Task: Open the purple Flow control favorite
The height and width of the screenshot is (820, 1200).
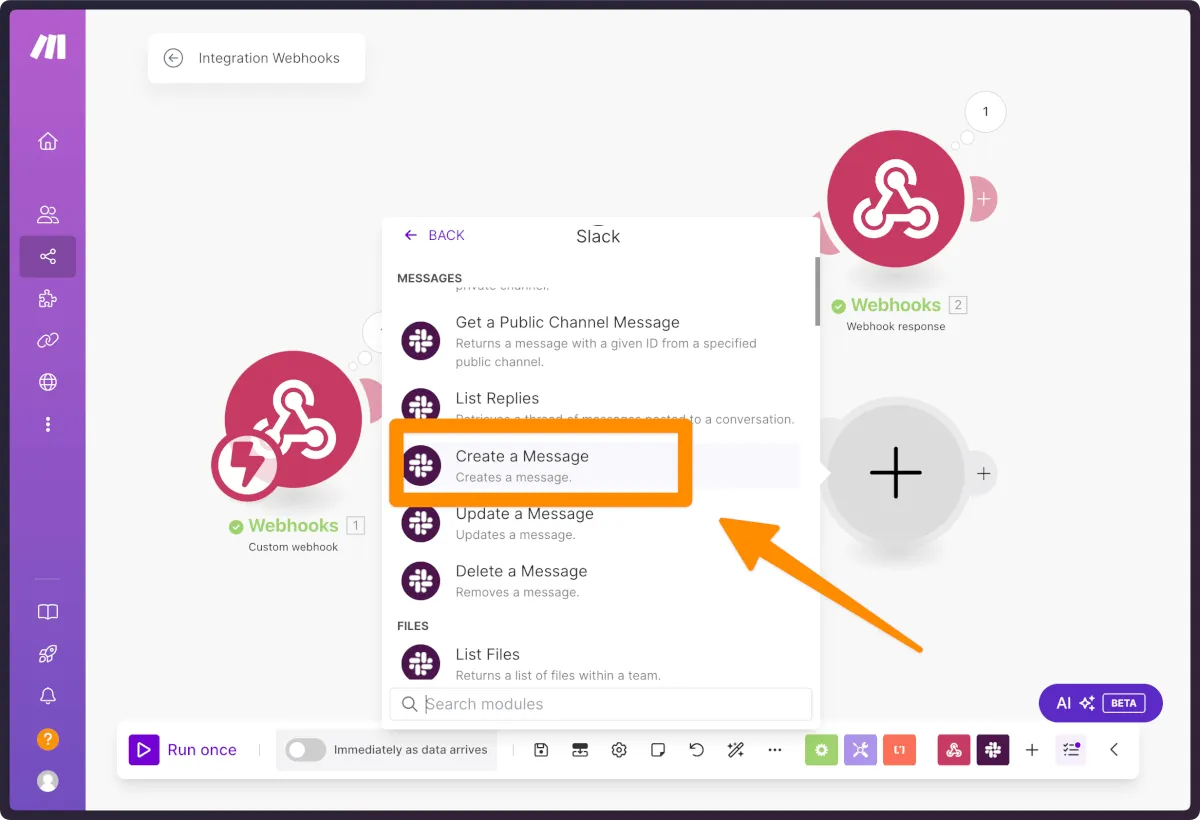Action: click(860, 750)
